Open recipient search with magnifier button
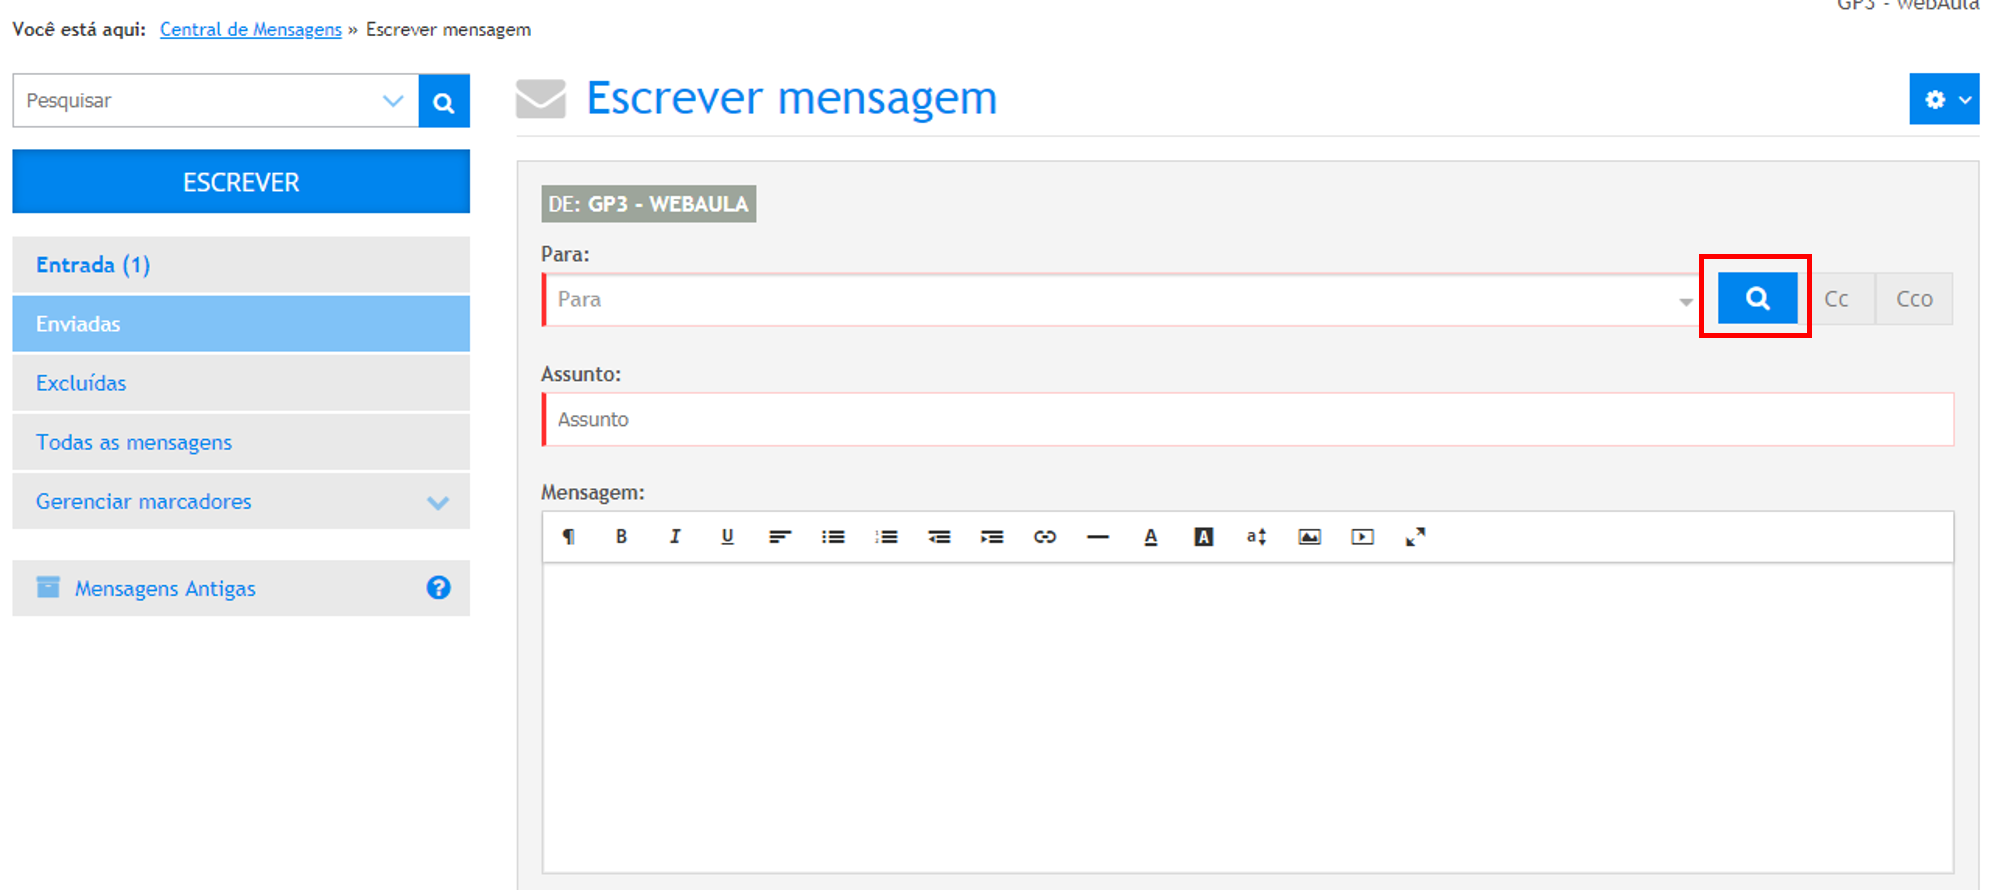This screenshot has height=890, width=2000. (x=1757, y=298)
